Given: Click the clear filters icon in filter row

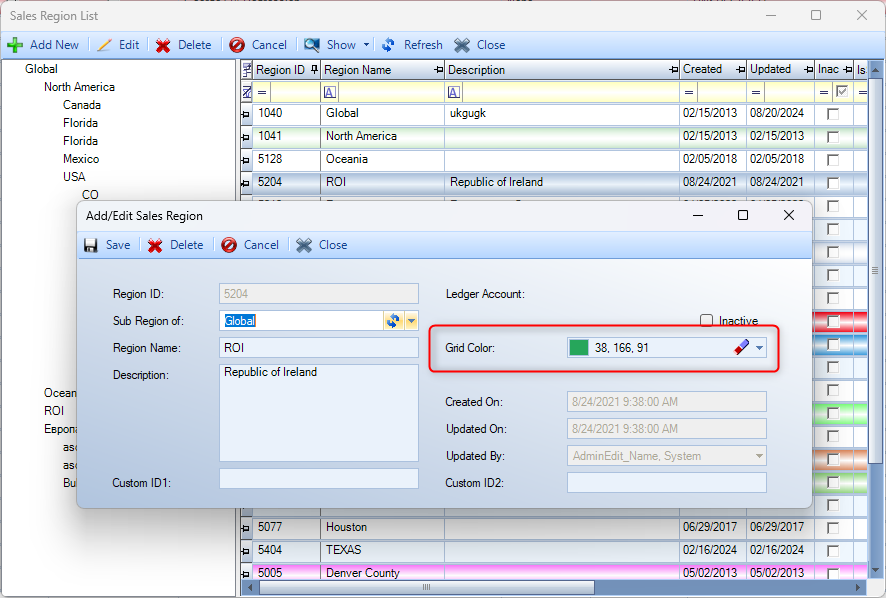Looking at the screenshot, I should (x=247, y=92).
